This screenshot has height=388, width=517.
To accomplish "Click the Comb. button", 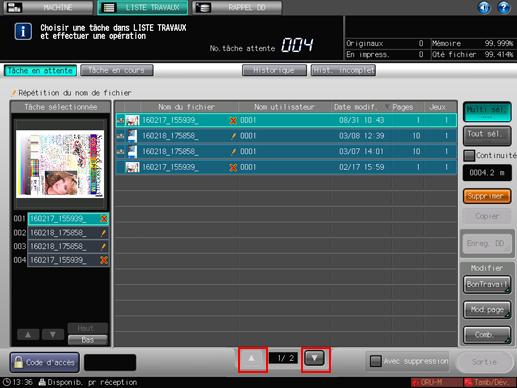I will point(487,335).
